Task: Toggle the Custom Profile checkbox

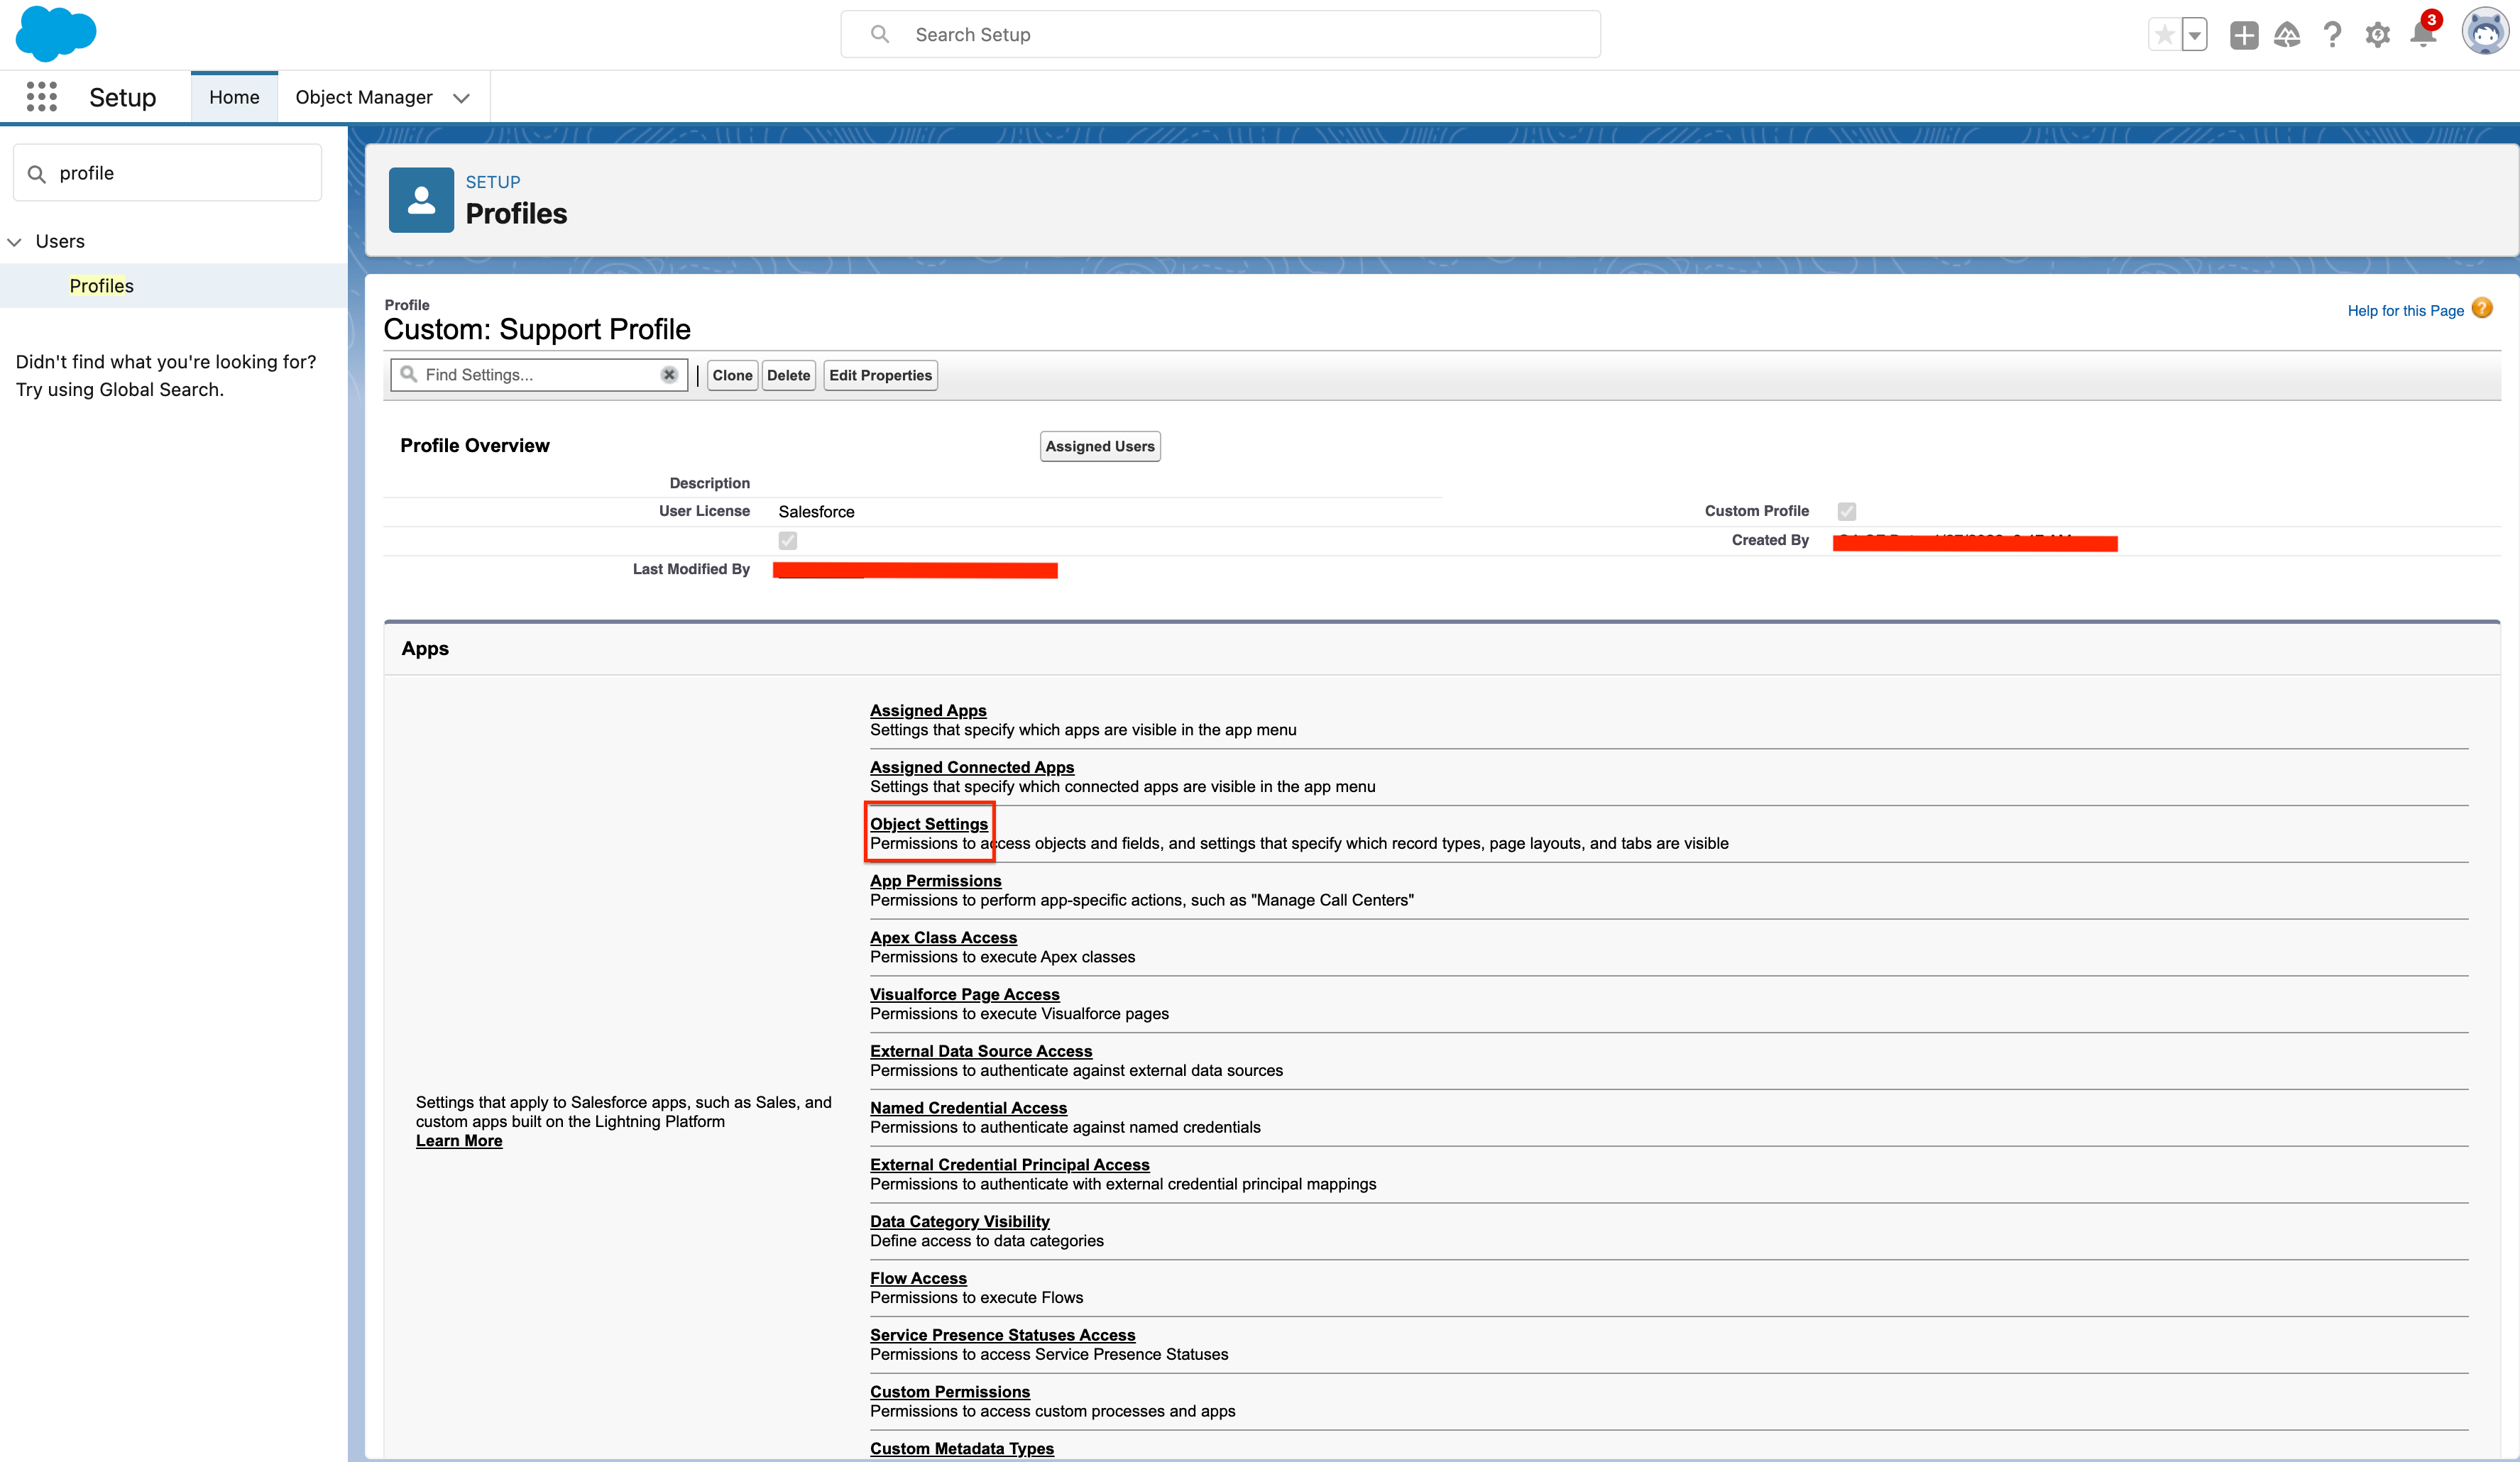Action: (1846, 512)
